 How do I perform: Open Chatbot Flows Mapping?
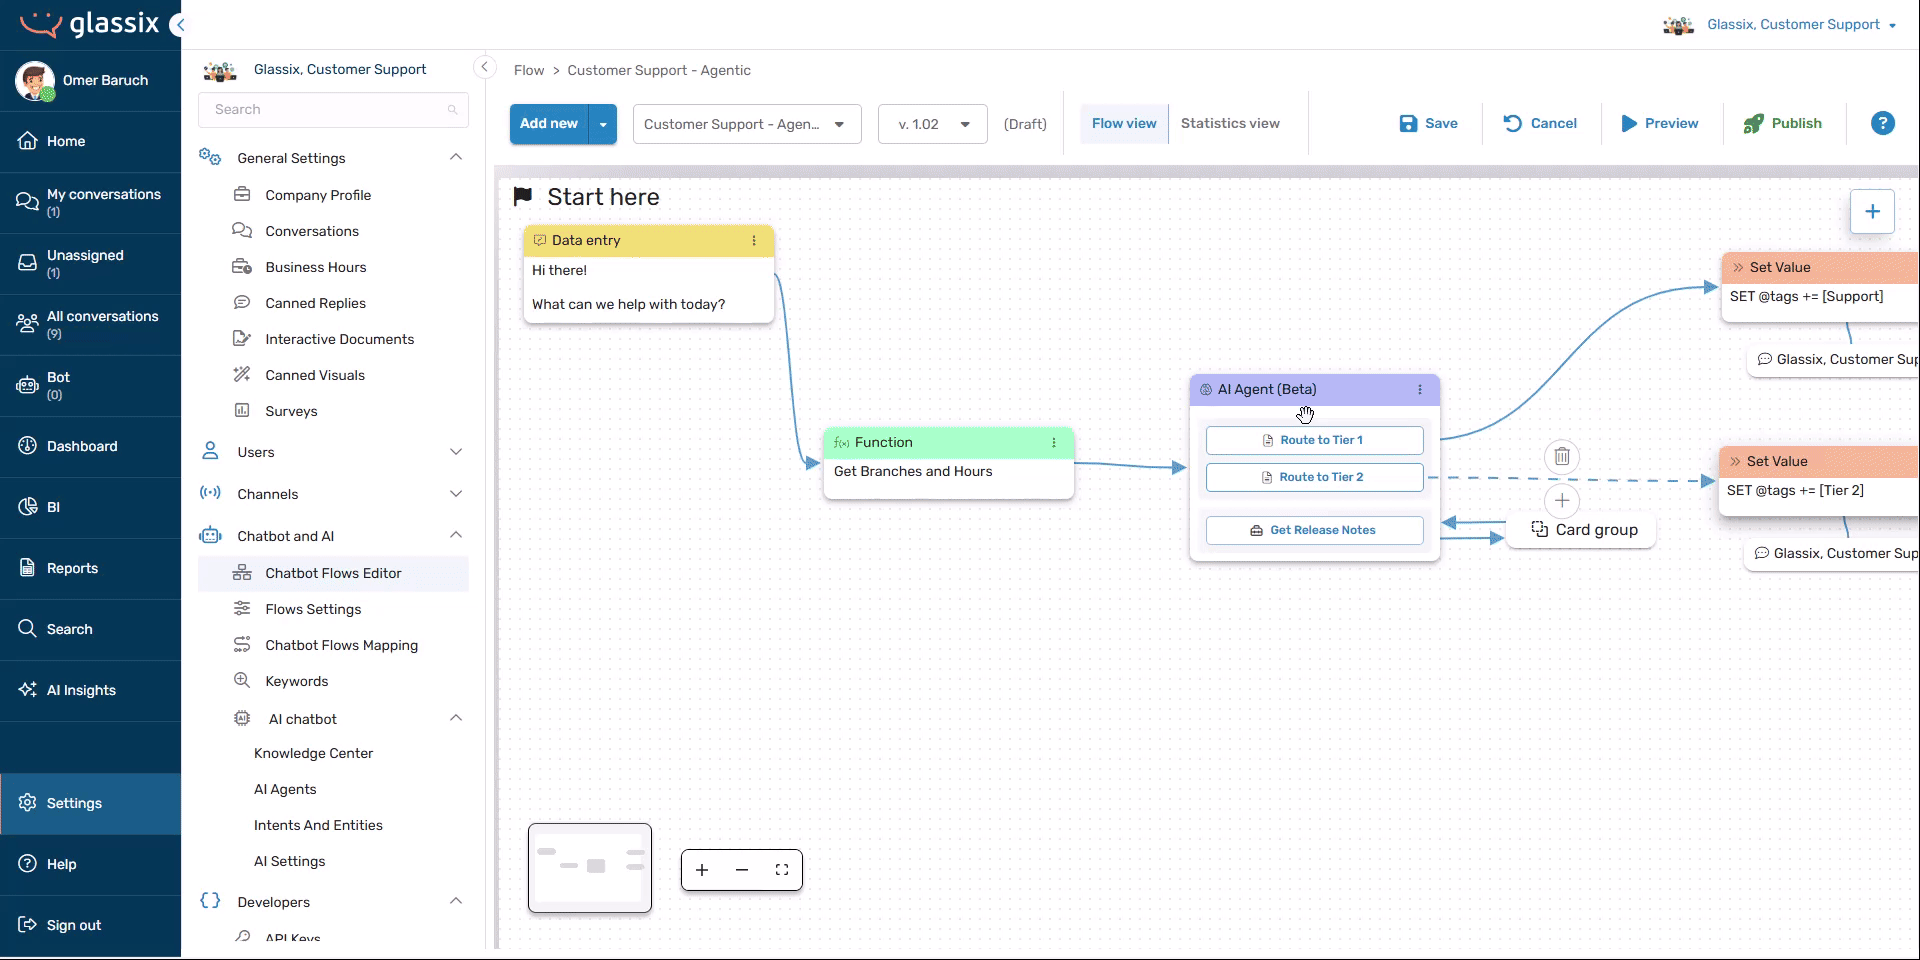[341, 645]
